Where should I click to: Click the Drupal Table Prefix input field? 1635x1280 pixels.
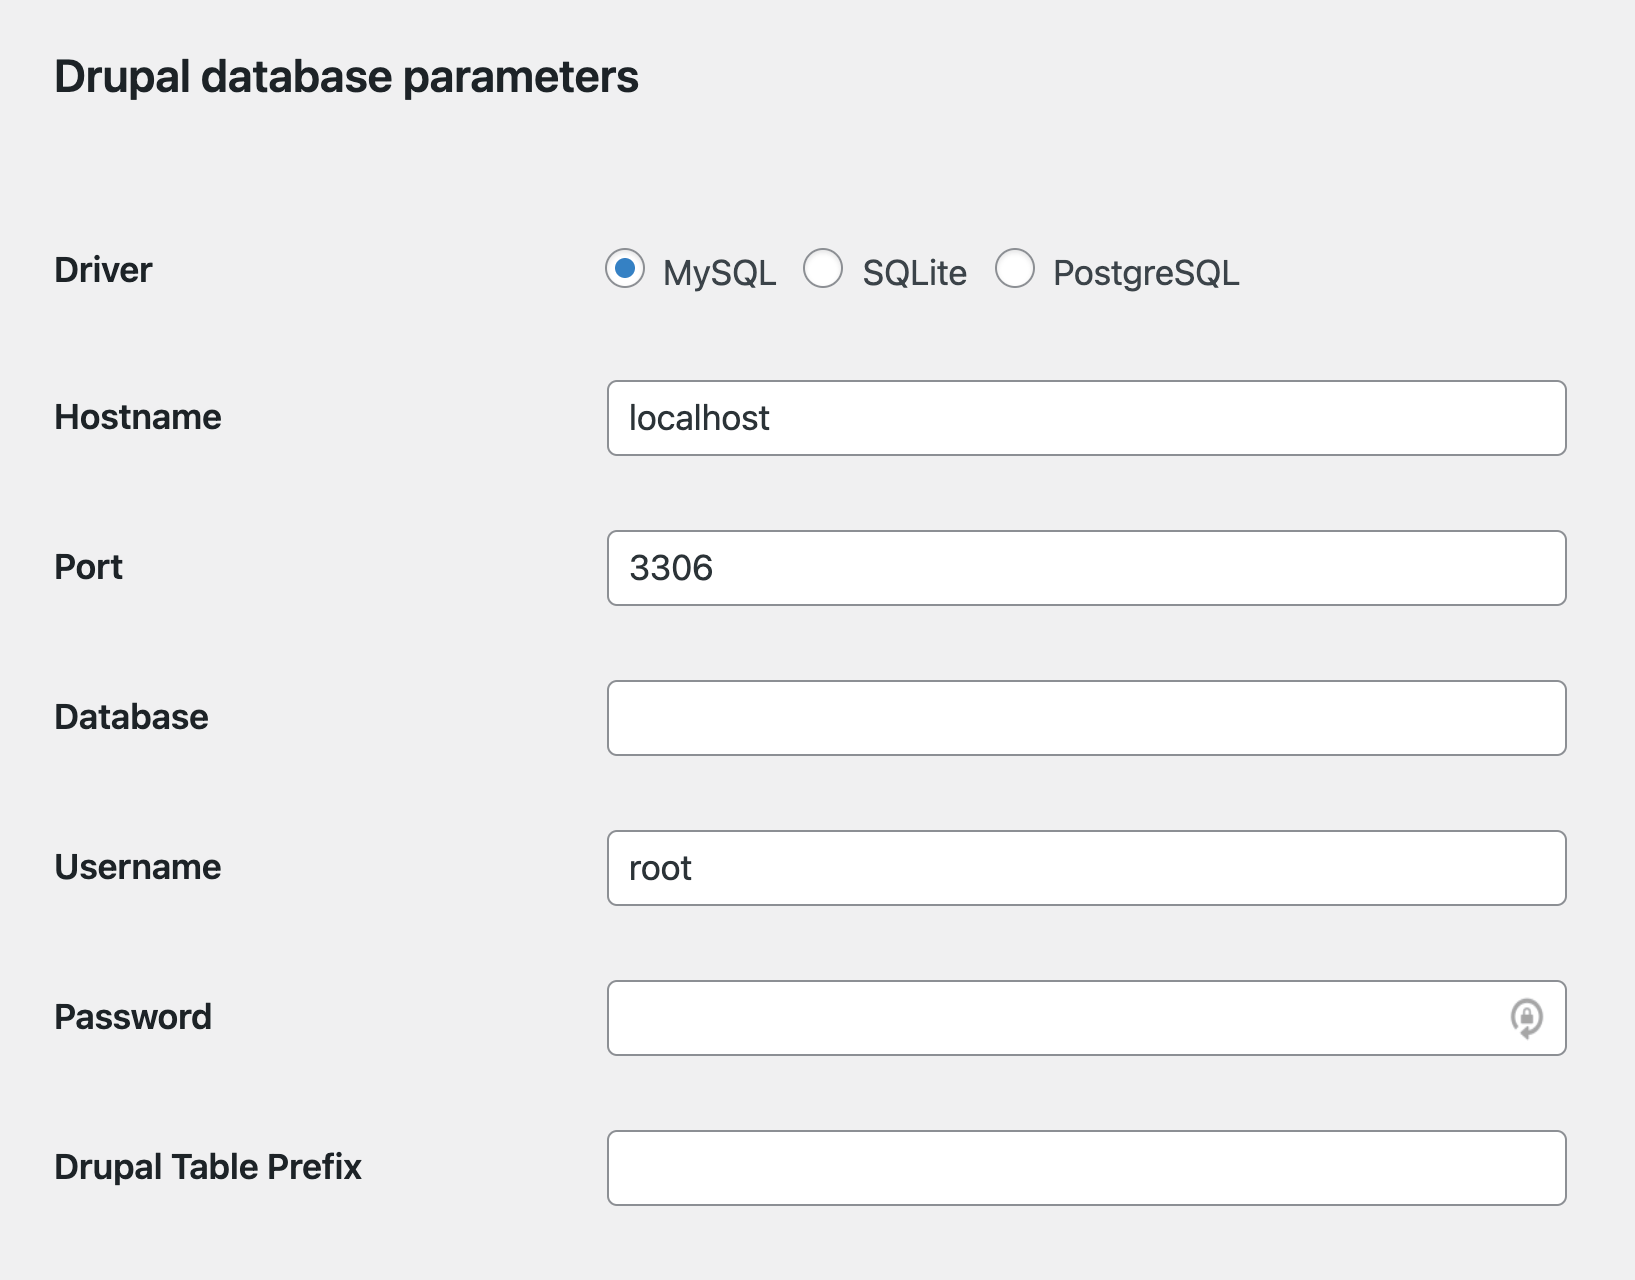(1086, 1168)
